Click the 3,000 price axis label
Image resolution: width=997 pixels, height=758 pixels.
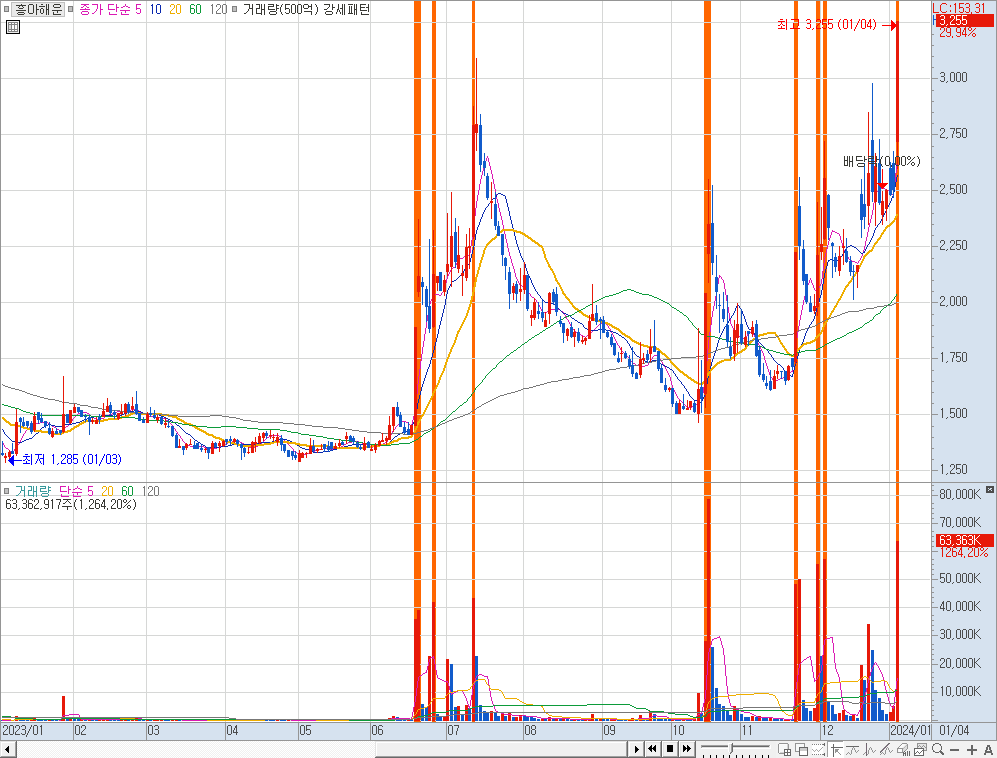tap(953, 78)
